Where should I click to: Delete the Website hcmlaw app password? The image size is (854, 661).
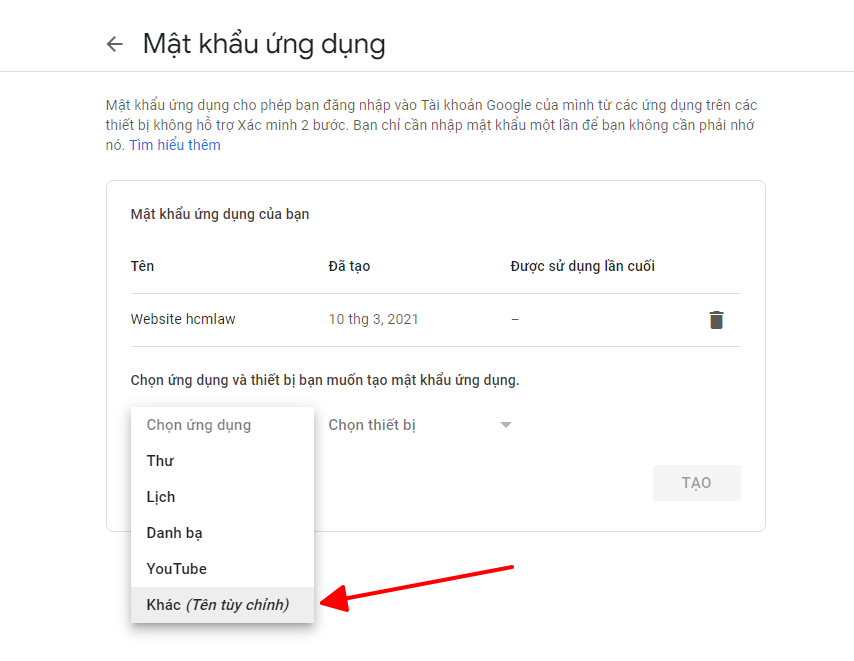(x=716, y=320)
